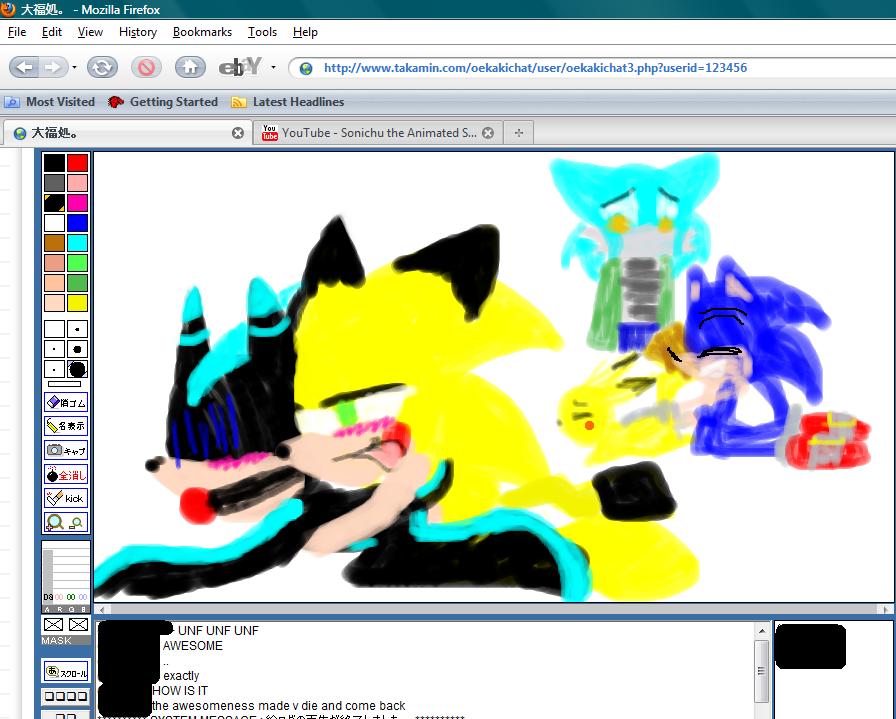The image size is (896, 719).
Task: Pick the cyan color swatch
Action: pyautogui.click(x=77, y=242)
